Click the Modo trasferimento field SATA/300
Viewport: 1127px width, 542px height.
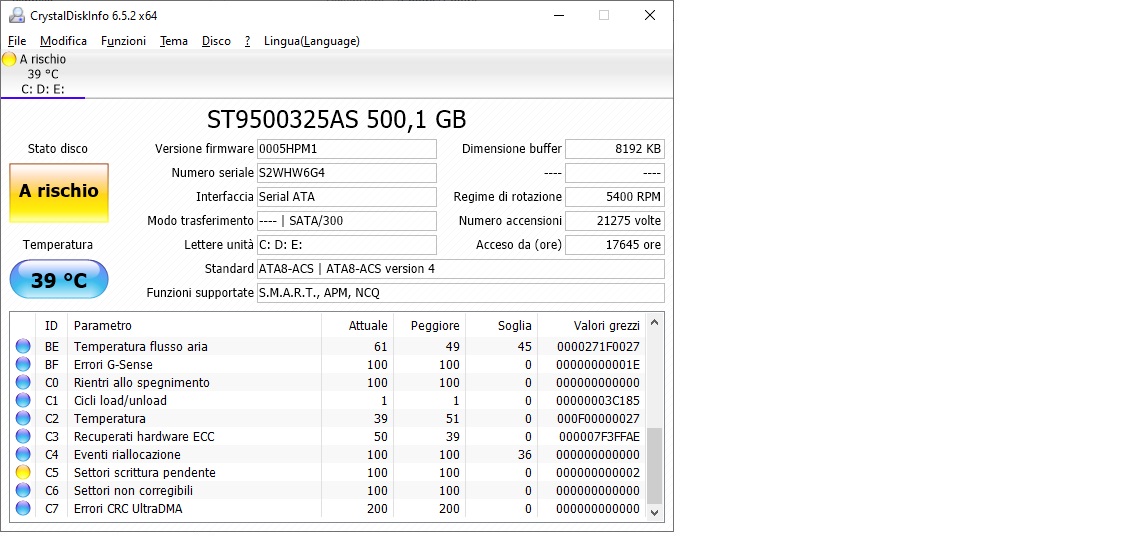tap(346, 221)
